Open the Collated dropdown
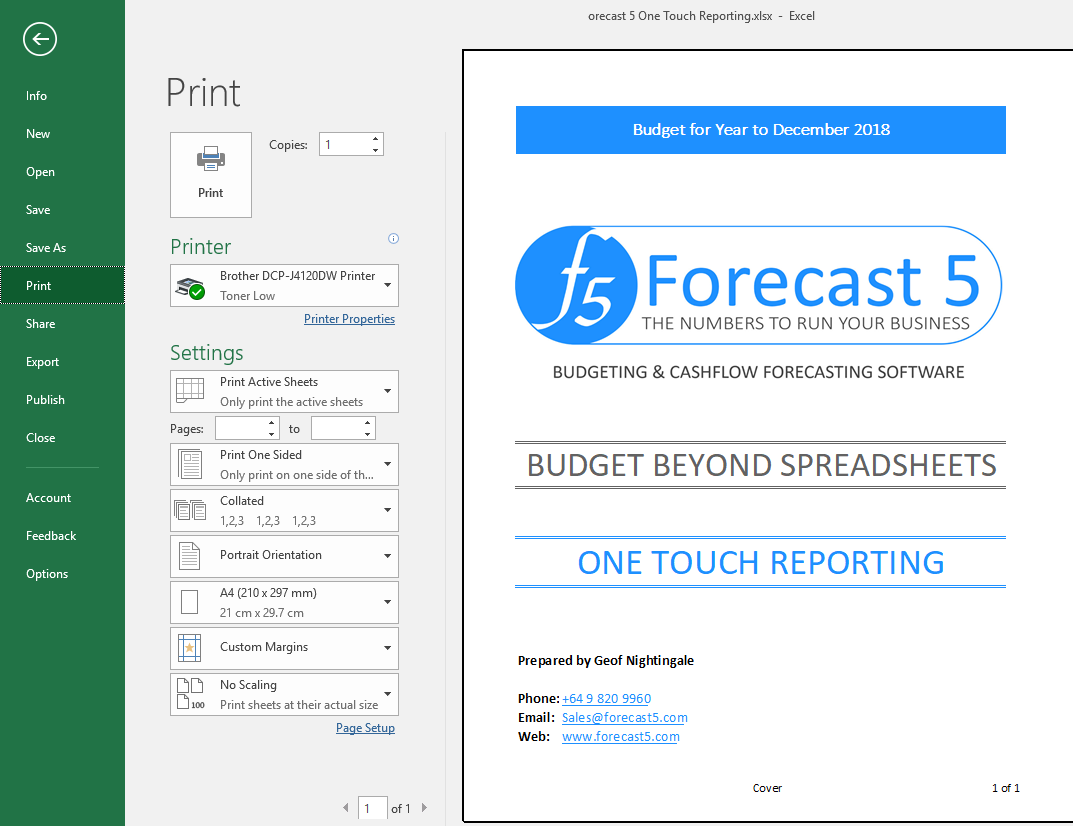The image size is (1073, 826). pyautogui.click(x=284, y=511)
